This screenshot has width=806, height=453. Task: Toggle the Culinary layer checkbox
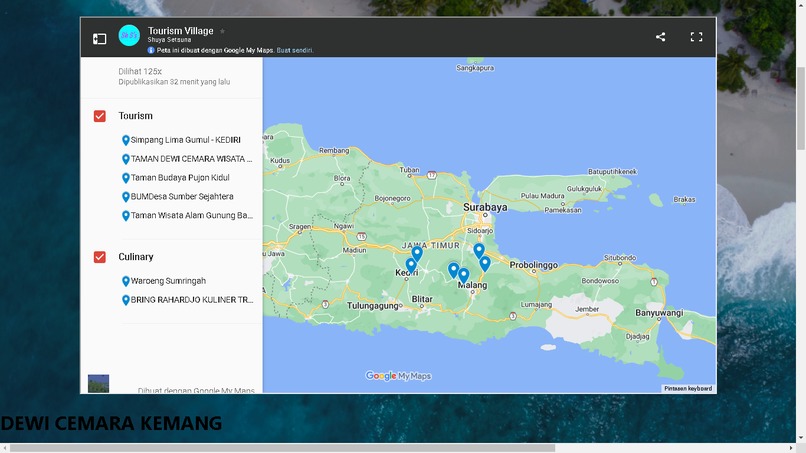click(x=100, y=257)
